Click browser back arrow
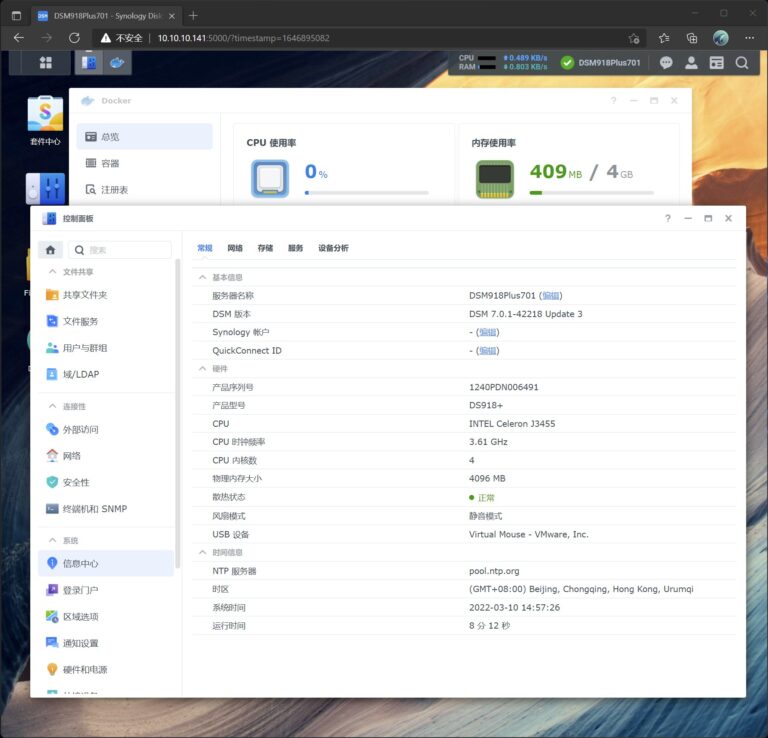This screenshot has width=768, height=738. tap(19, 38)
